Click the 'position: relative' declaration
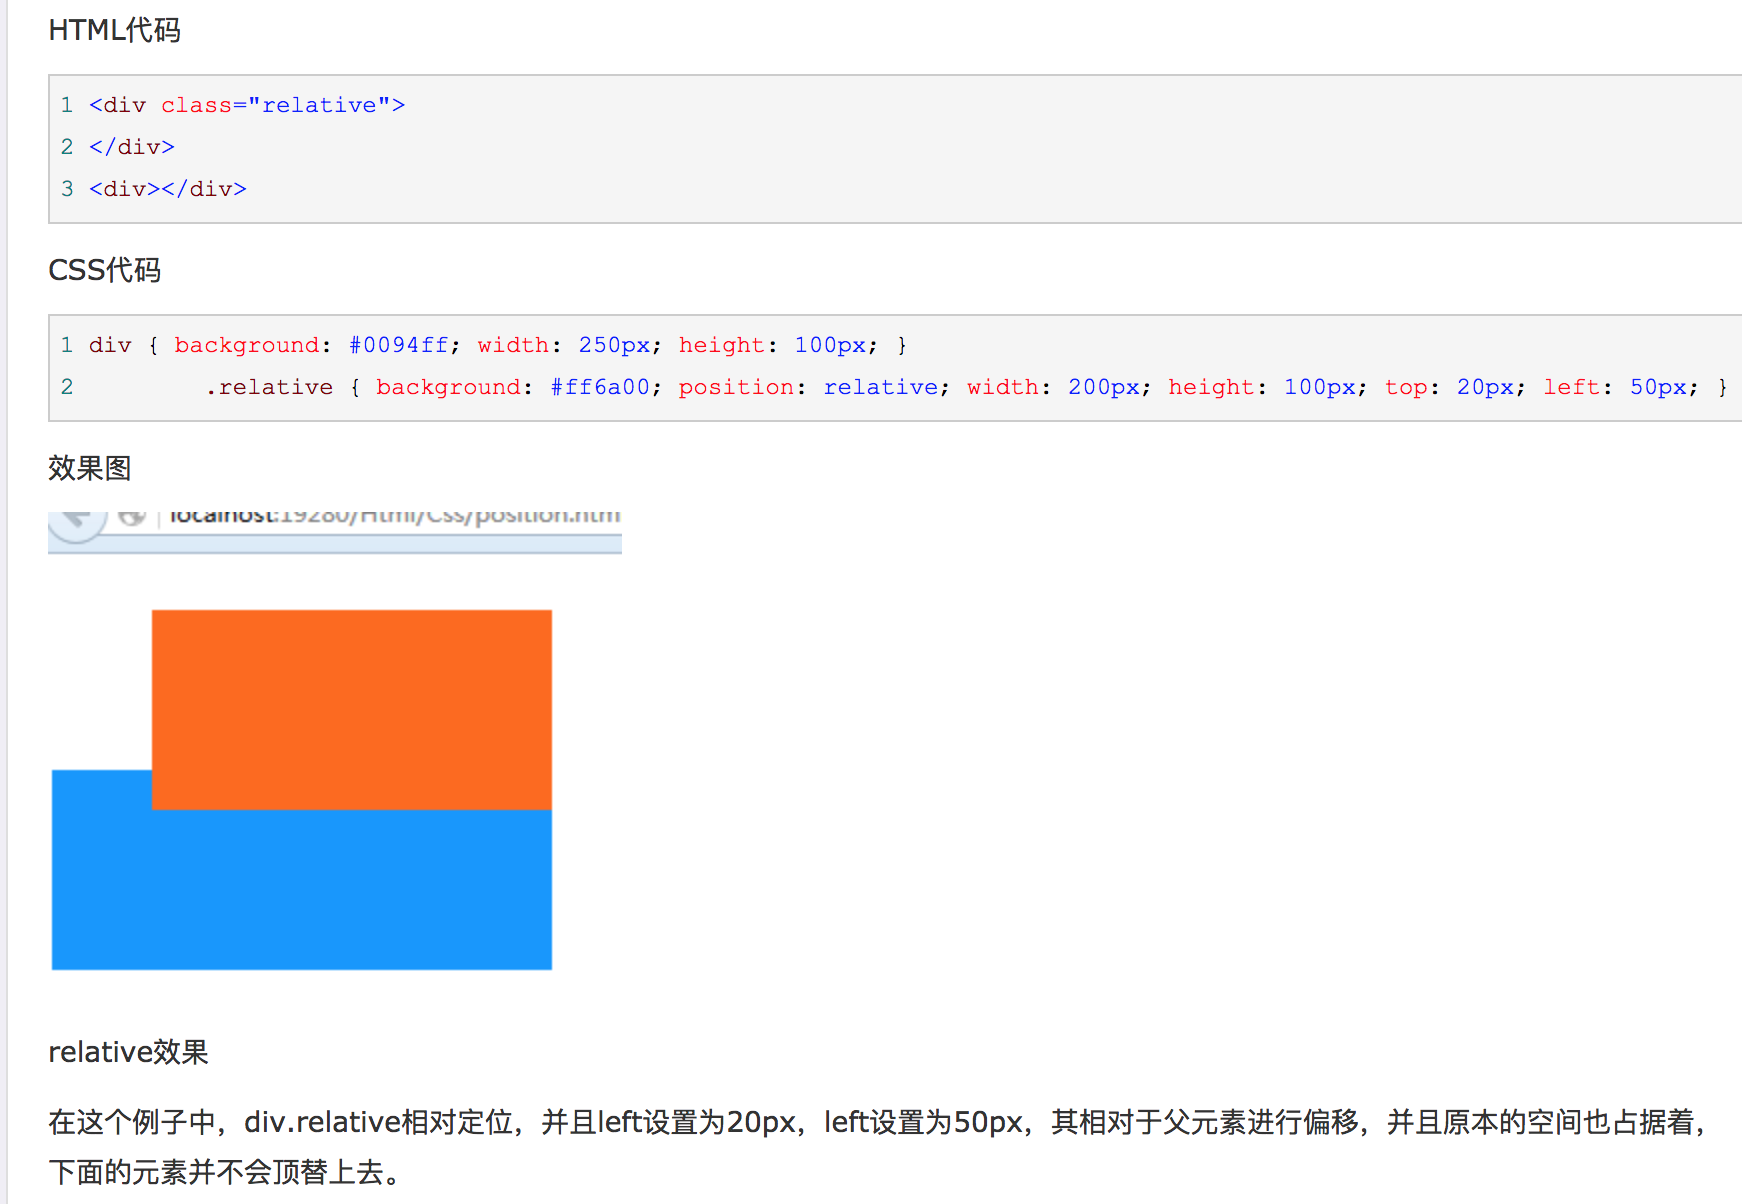 pos(814,387)
